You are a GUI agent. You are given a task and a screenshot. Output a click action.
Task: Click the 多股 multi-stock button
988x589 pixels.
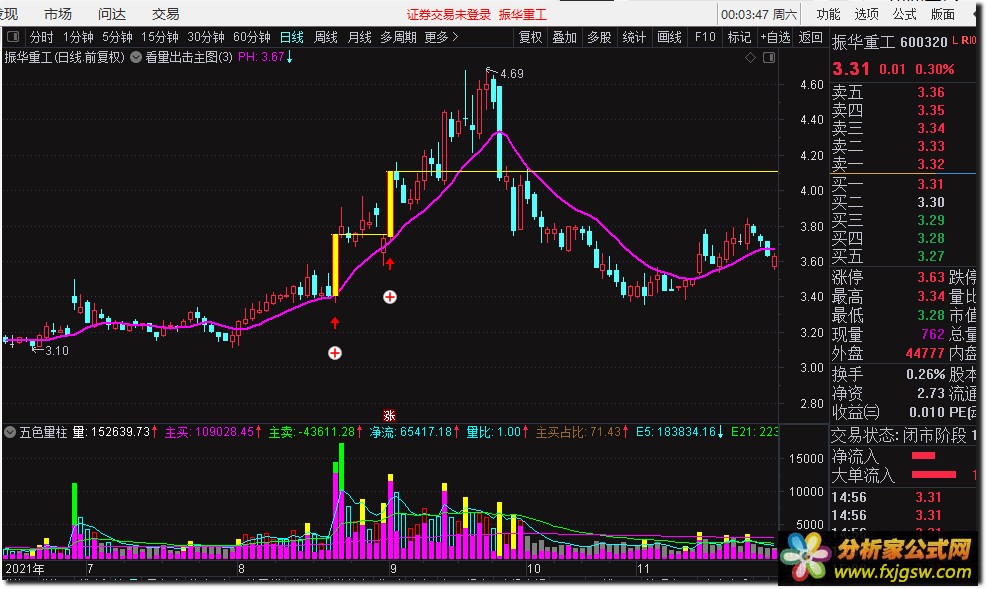pos(599,37)
